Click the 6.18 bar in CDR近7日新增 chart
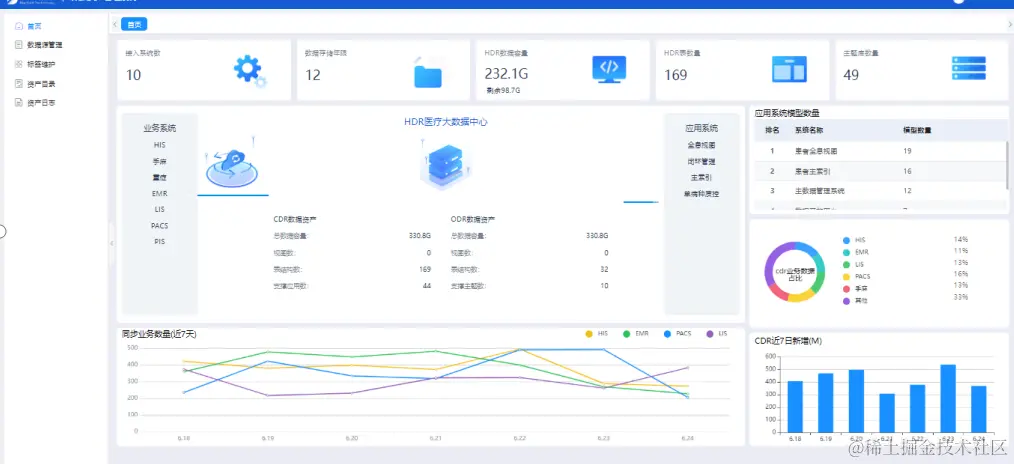The image size is (1014, 464). point(795,406)
